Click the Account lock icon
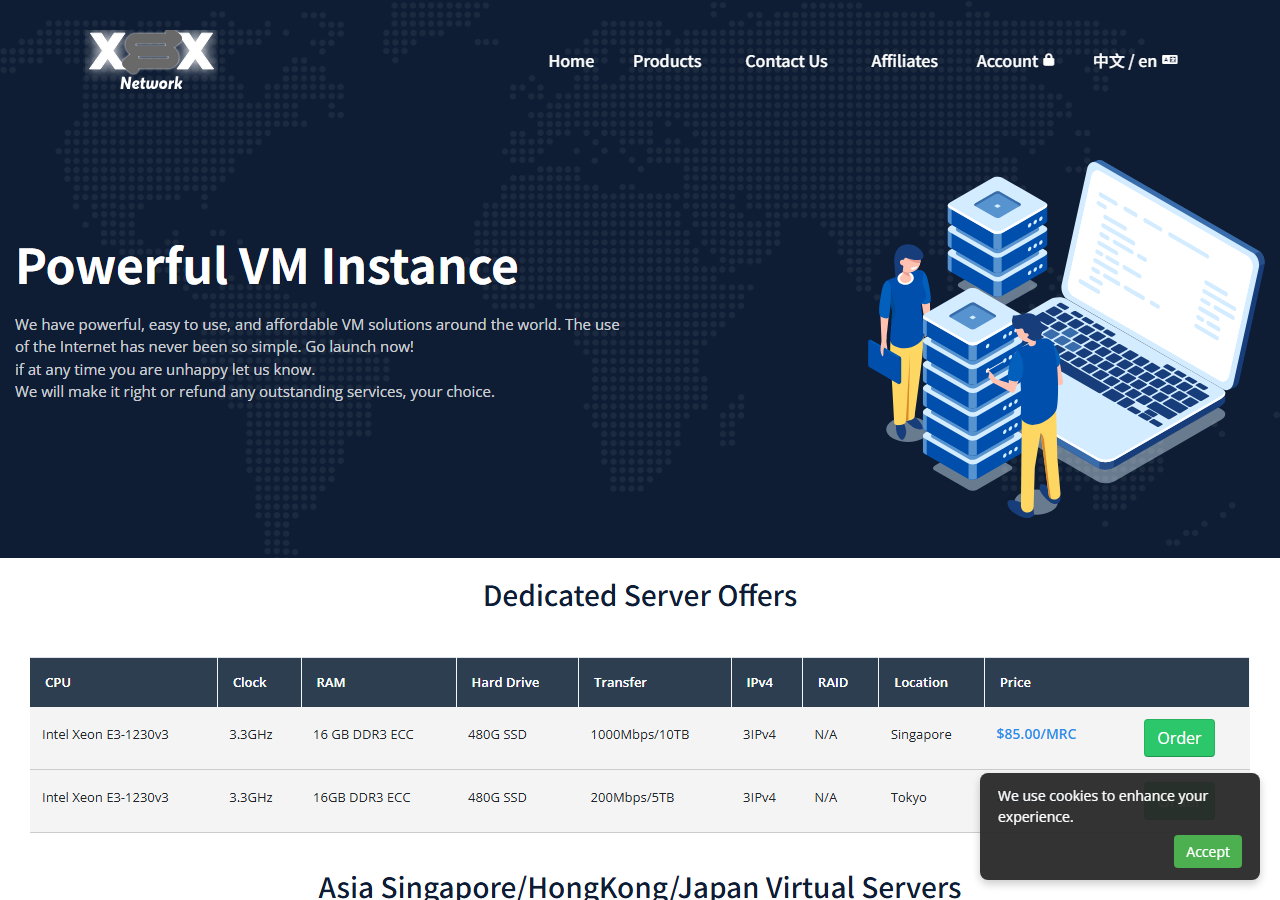 1048,60
